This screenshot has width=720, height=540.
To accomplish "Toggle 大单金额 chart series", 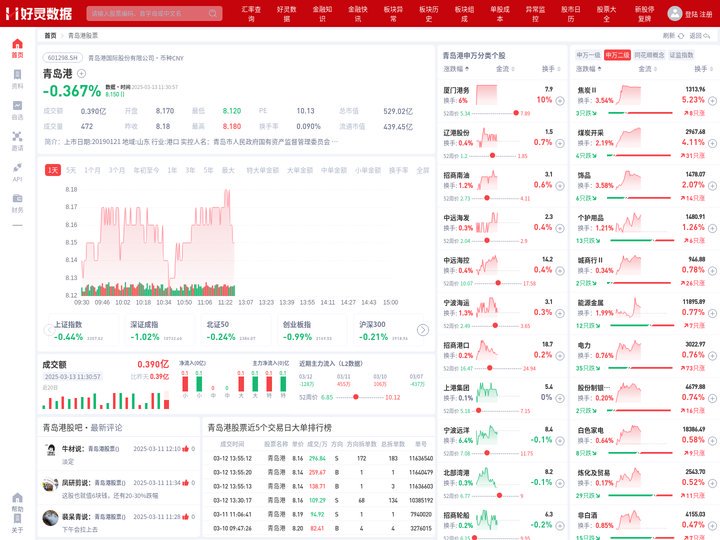I will (300, 170).
